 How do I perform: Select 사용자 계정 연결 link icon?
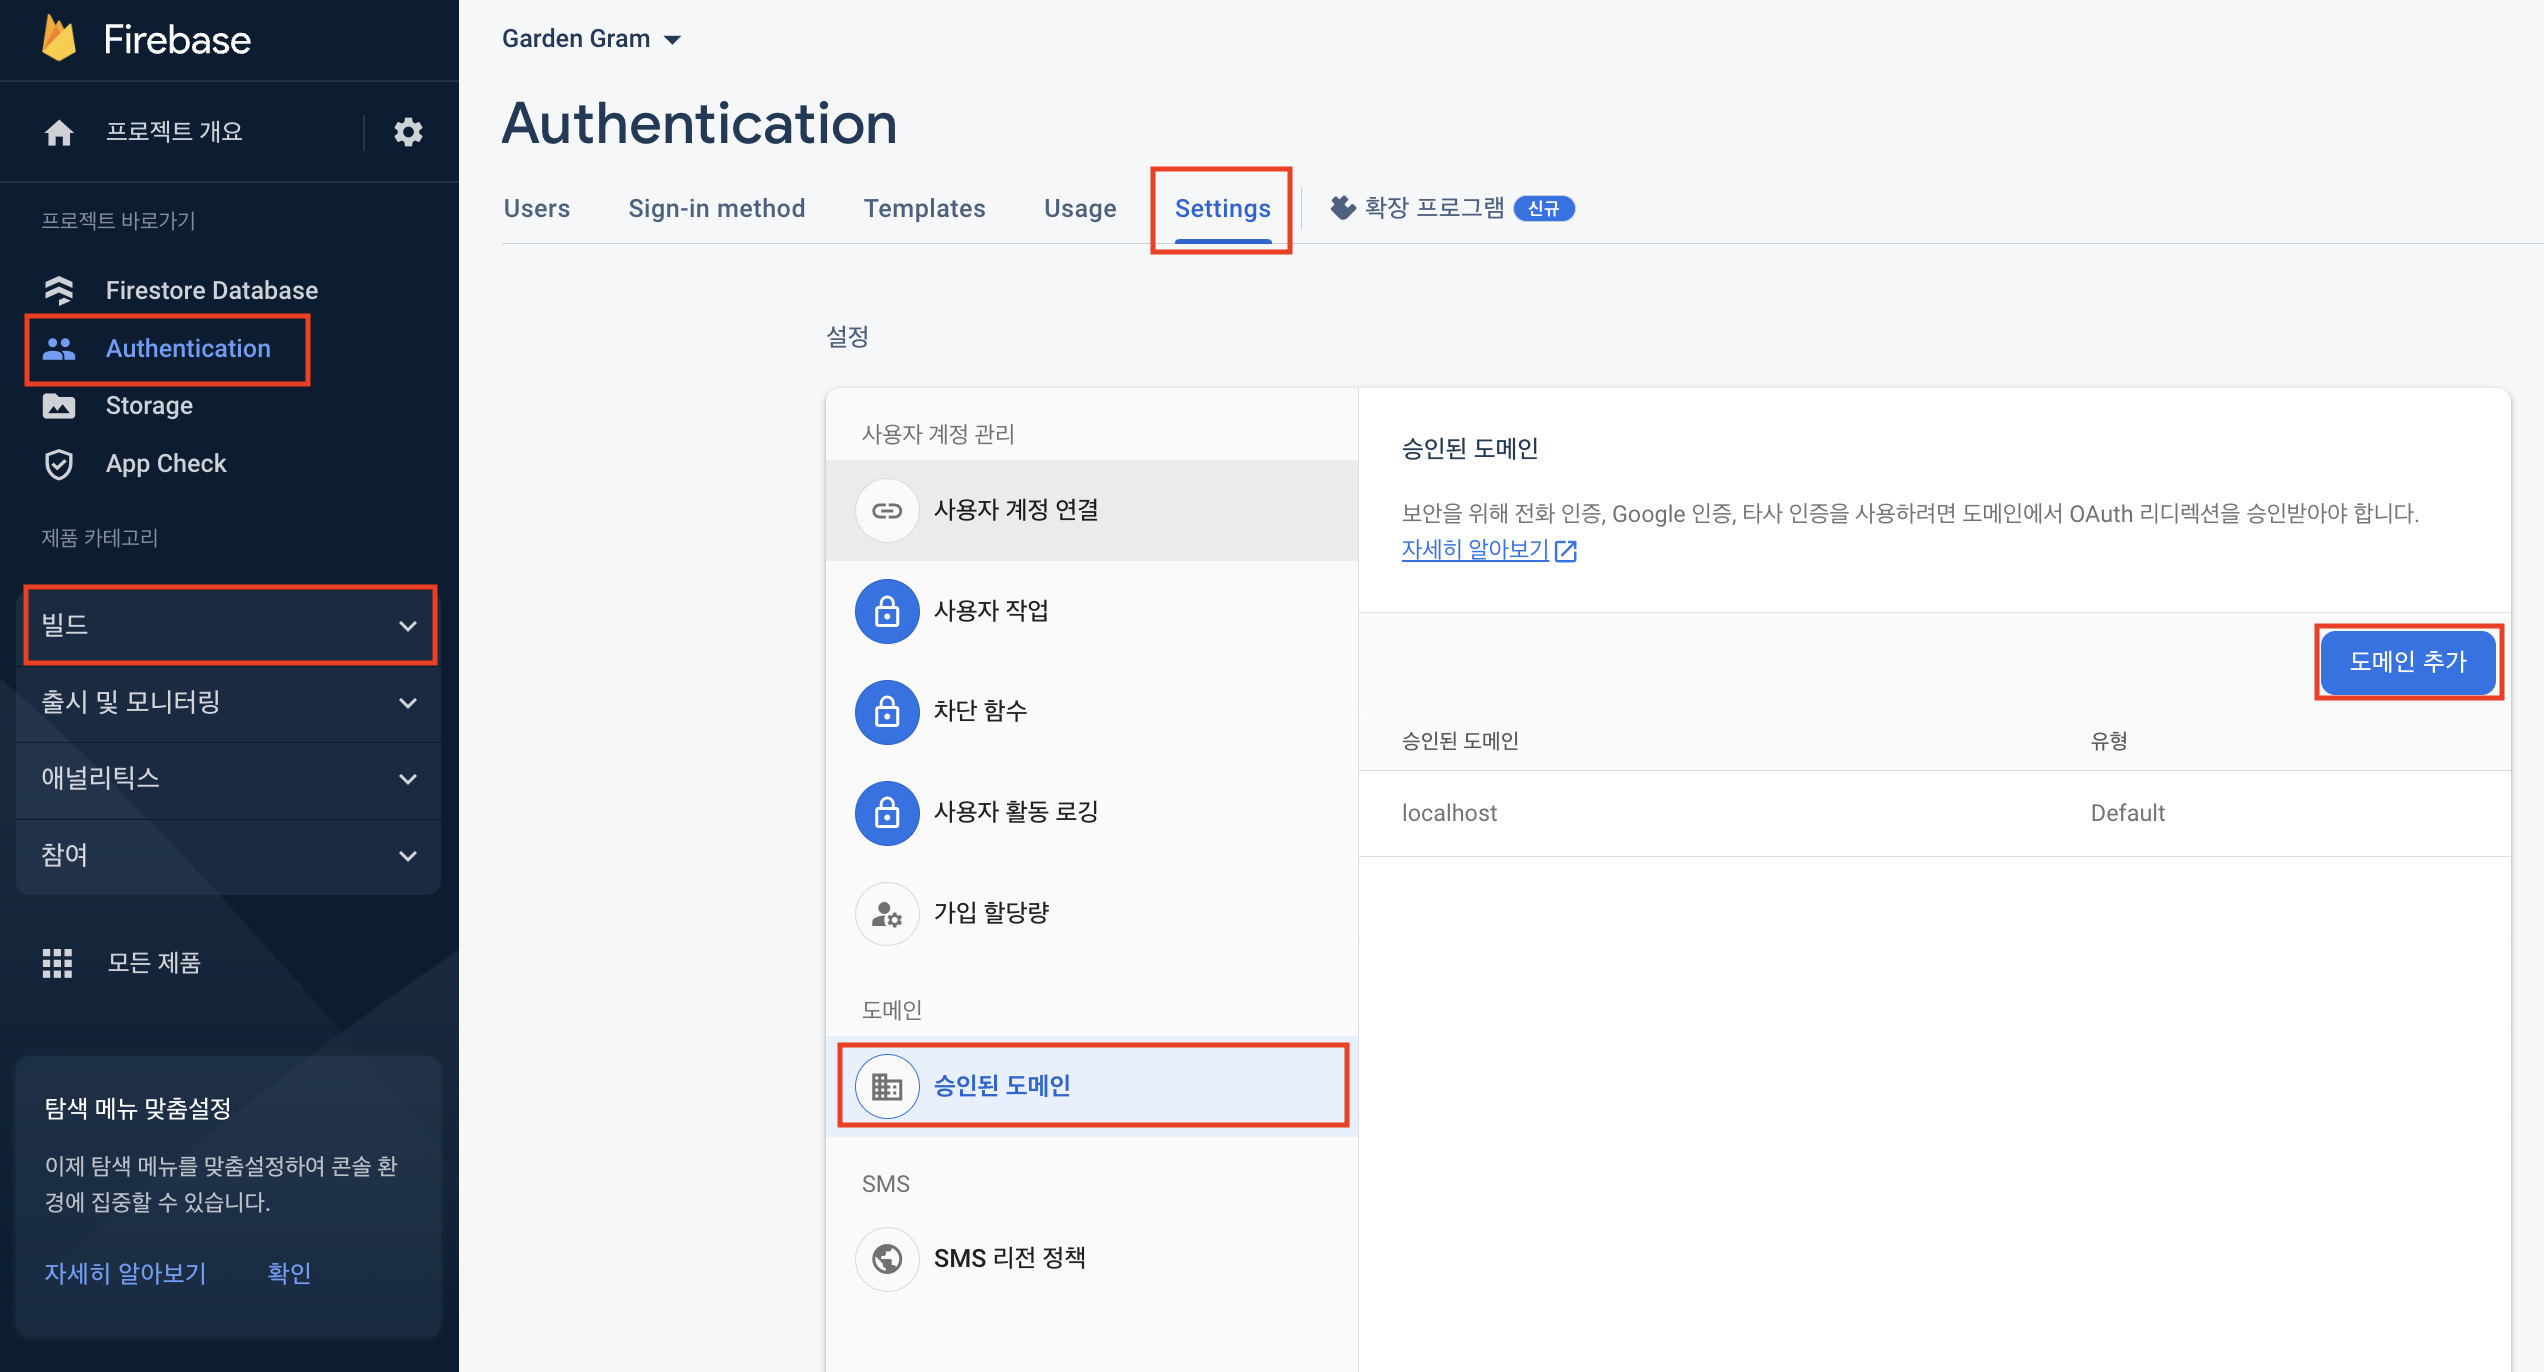click(887, 510)
